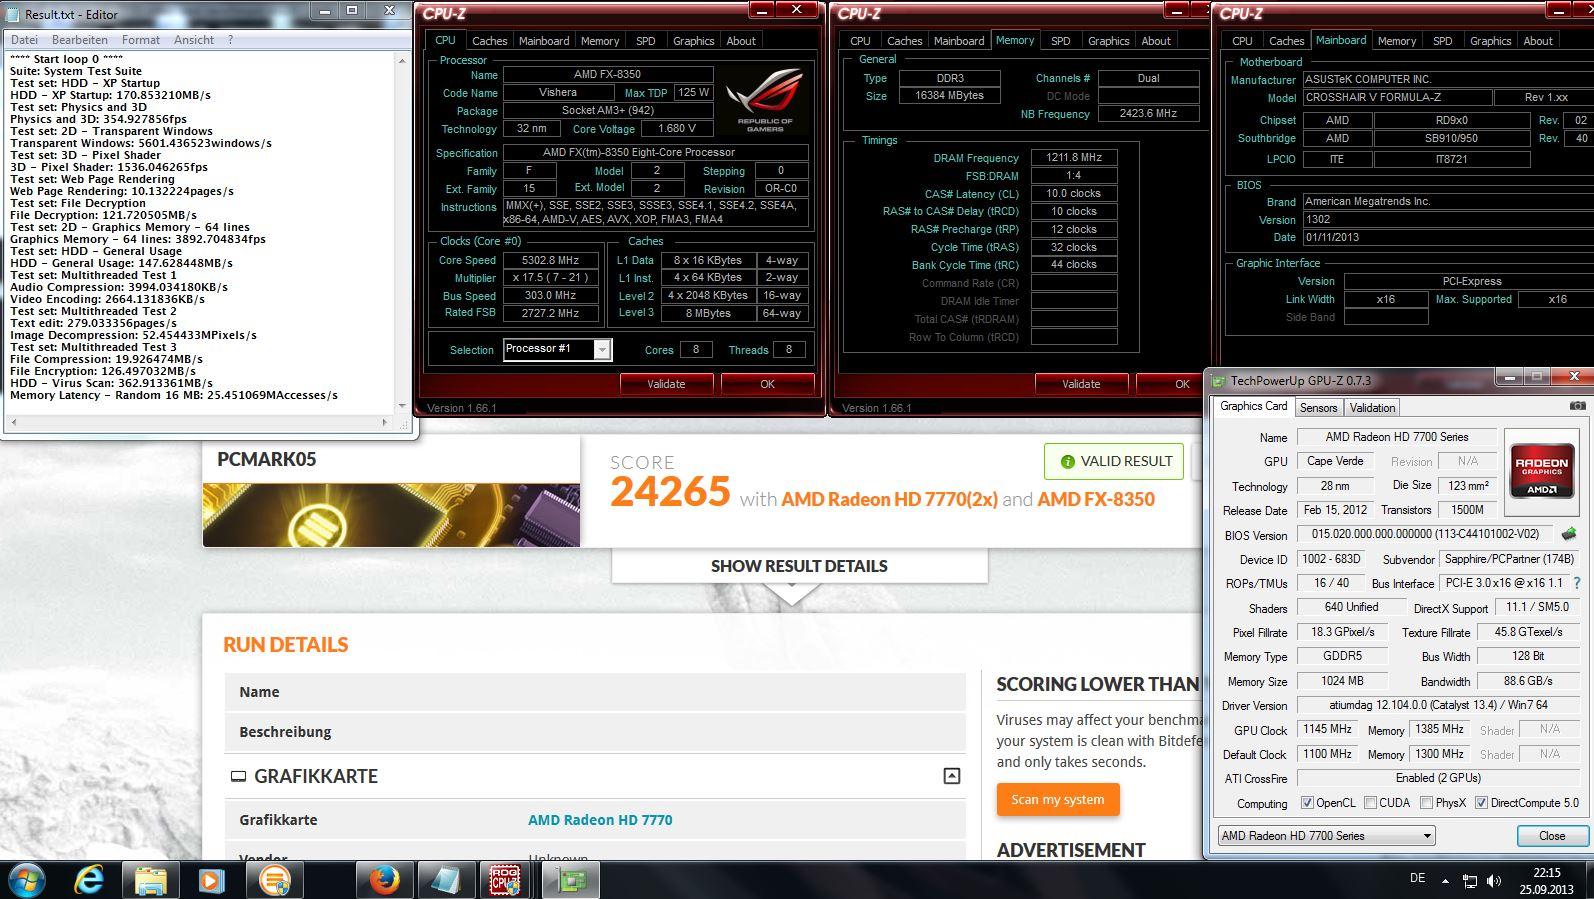Open the Datei menu in the editor
The image size is (1594, 899).
24,40
